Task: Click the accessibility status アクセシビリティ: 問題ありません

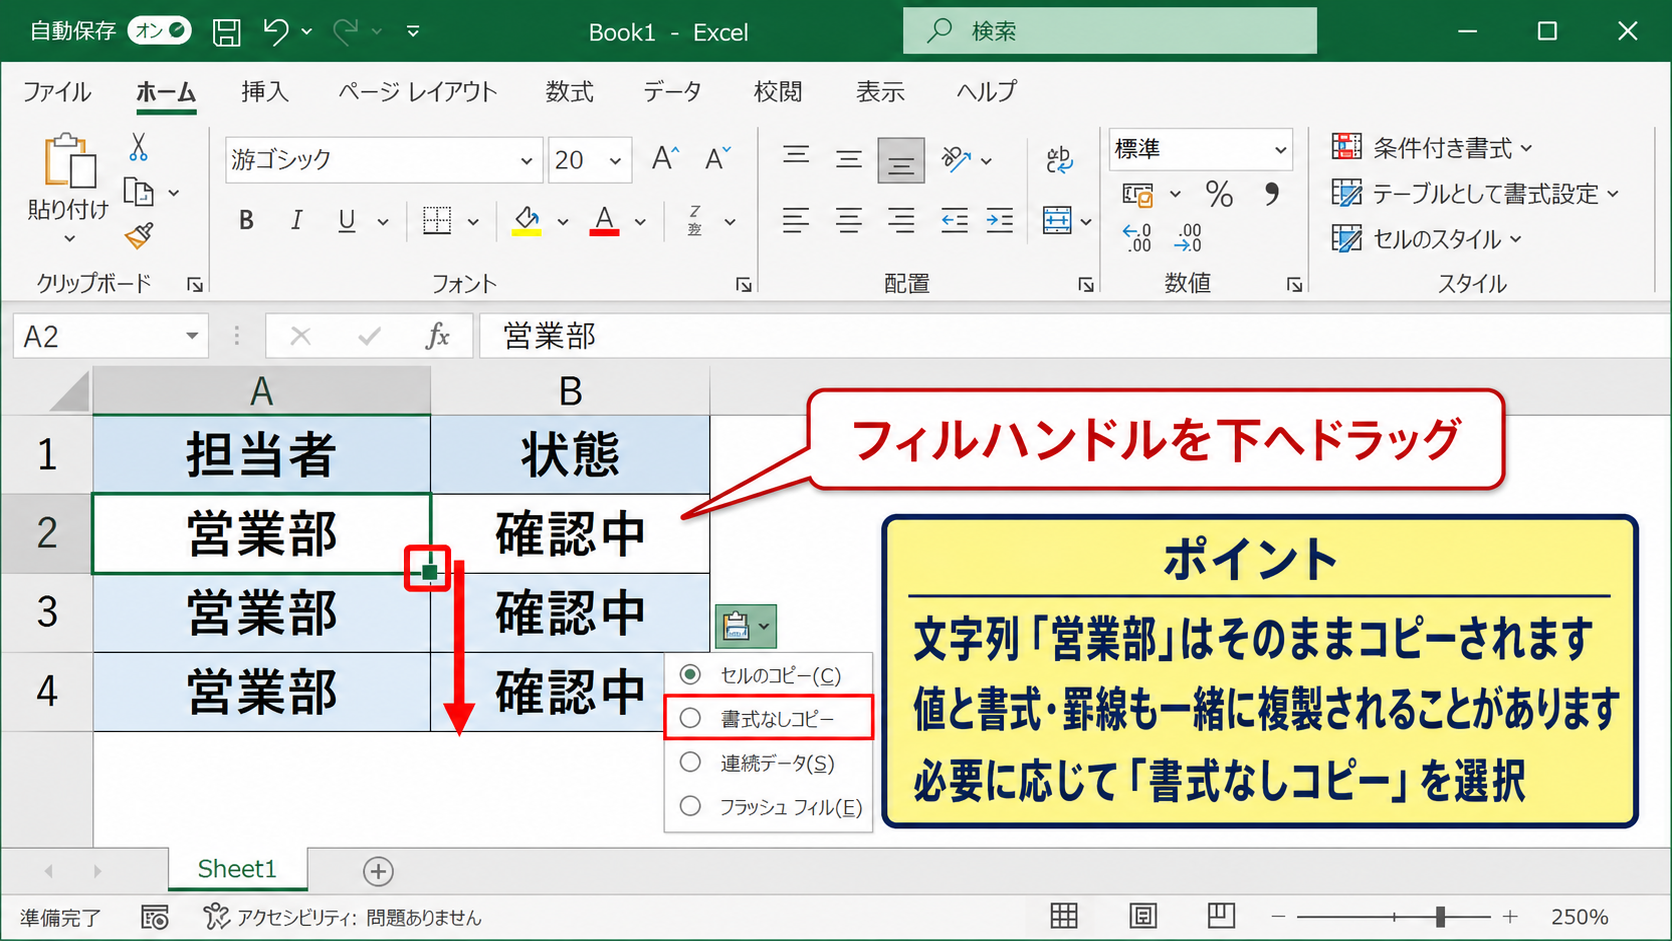Action: 342,917
